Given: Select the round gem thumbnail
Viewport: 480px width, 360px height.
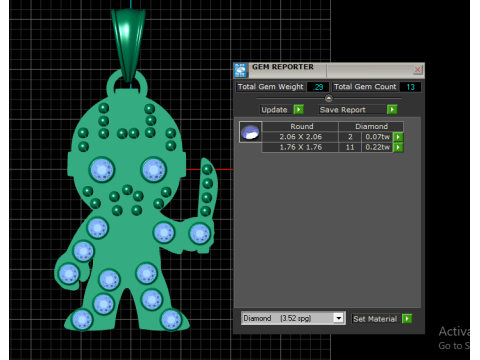Looking at the screenshot, I should tap(250, 132).
